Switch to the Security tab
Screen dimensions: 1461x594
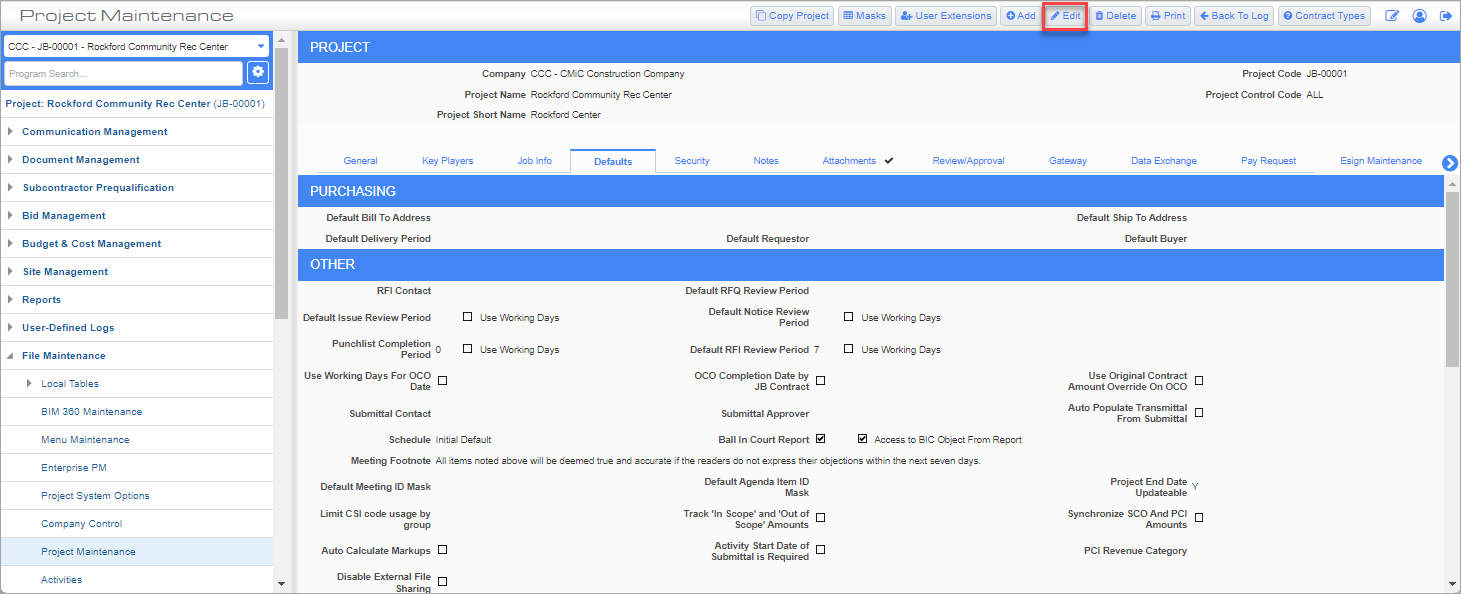pos(692,161)
